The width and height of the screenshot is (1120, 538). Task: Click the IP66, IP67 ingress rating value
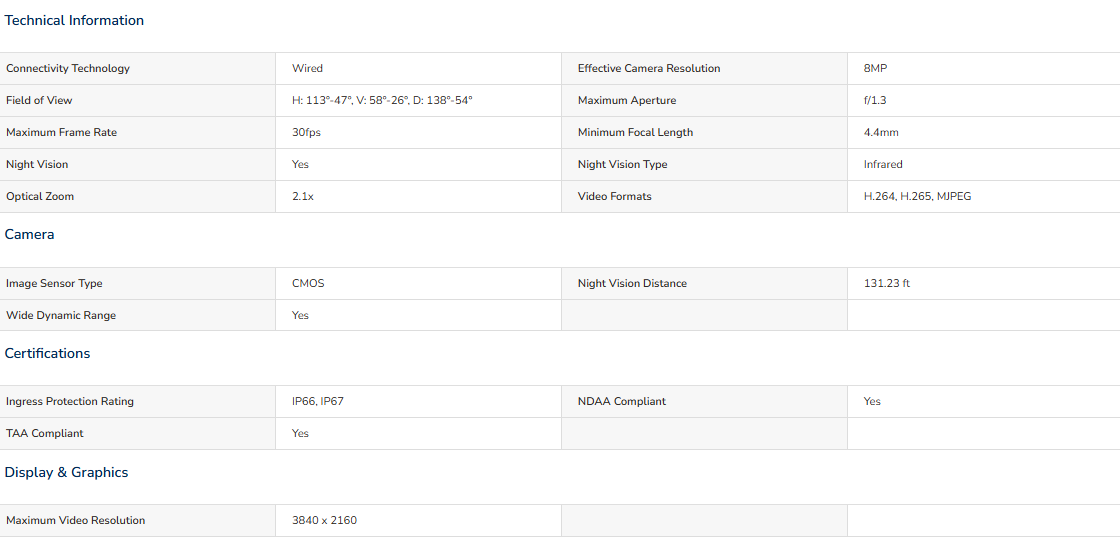[x=318, y=402]
